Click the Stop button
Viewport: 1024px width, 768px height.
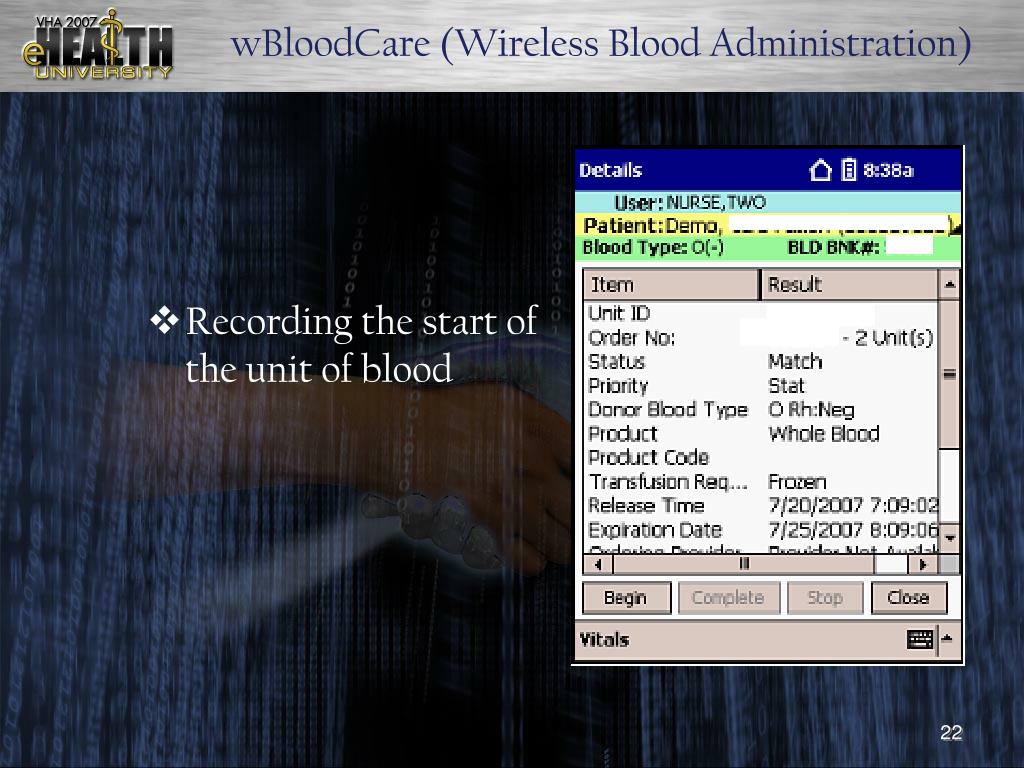click(825, 598)
